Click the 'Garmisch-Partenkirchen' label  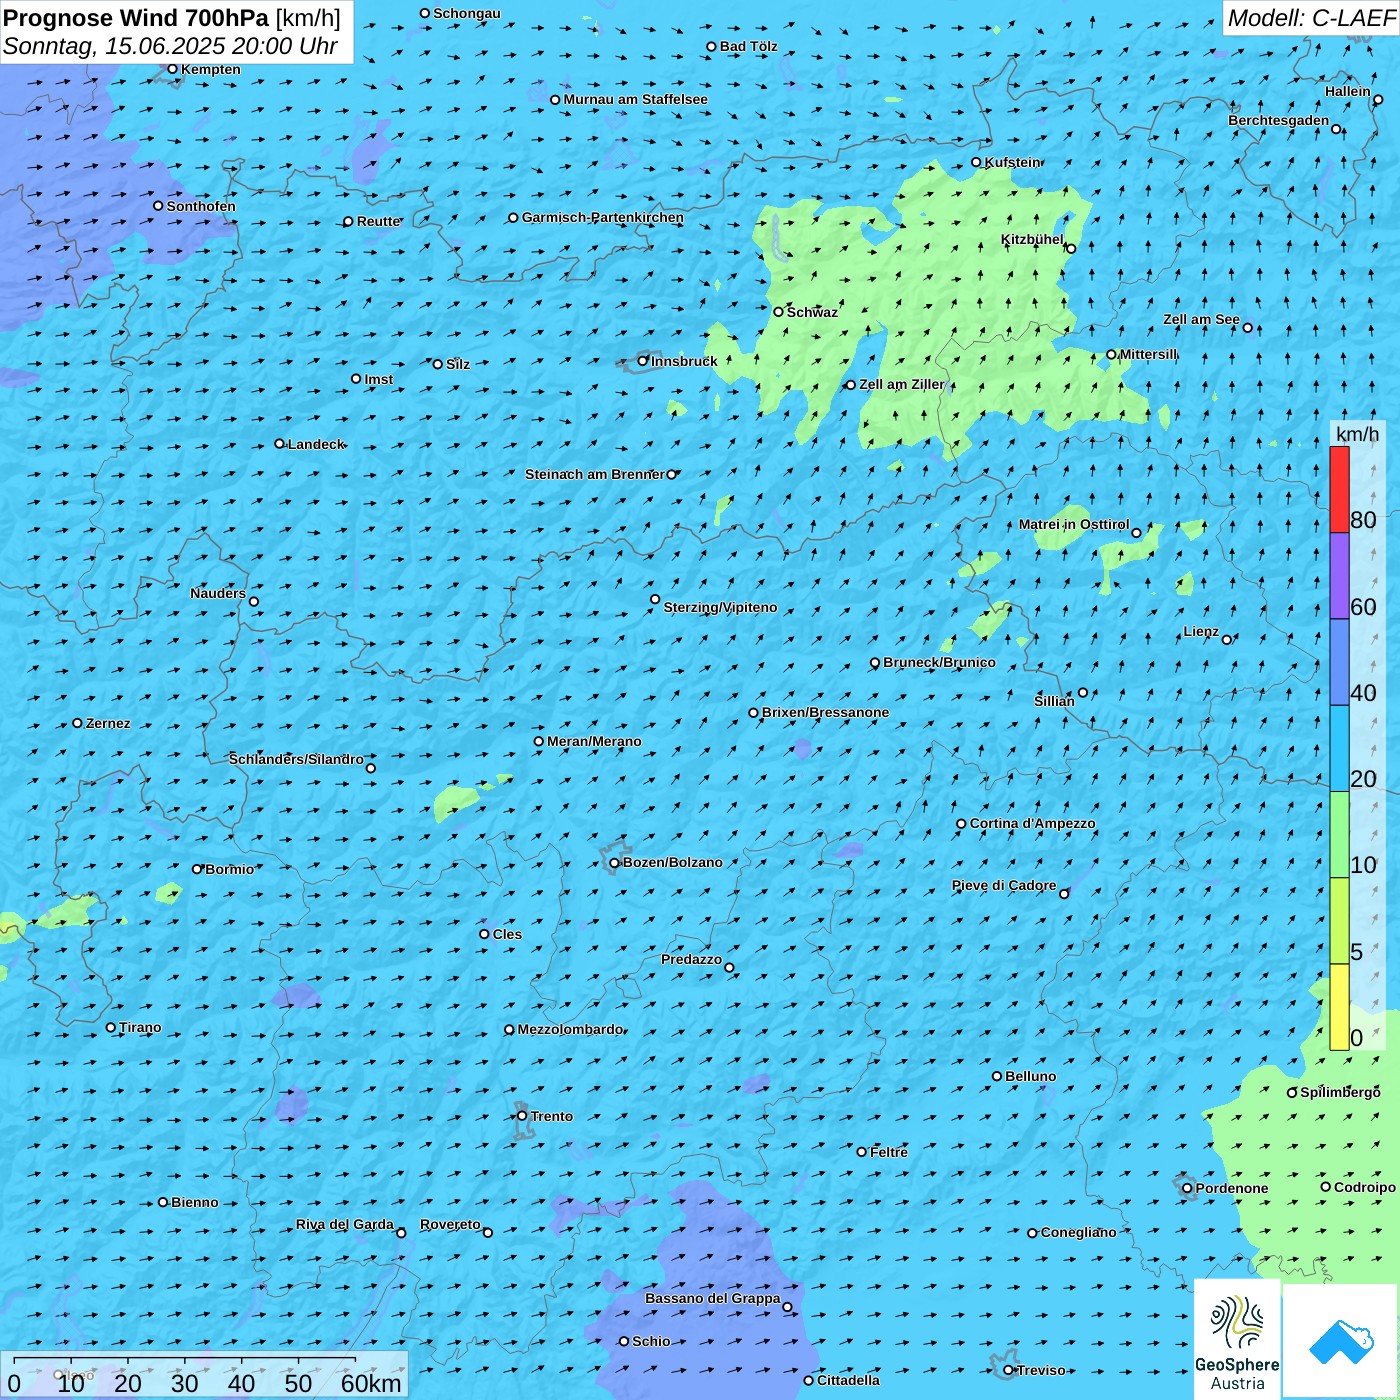603,217
